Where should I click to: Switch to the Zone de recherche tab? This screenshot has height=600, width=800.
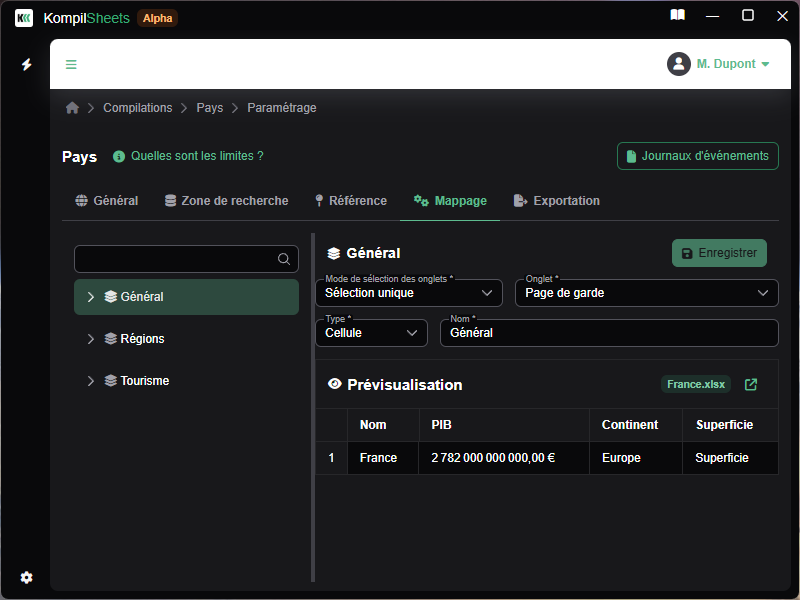(226, 201)
